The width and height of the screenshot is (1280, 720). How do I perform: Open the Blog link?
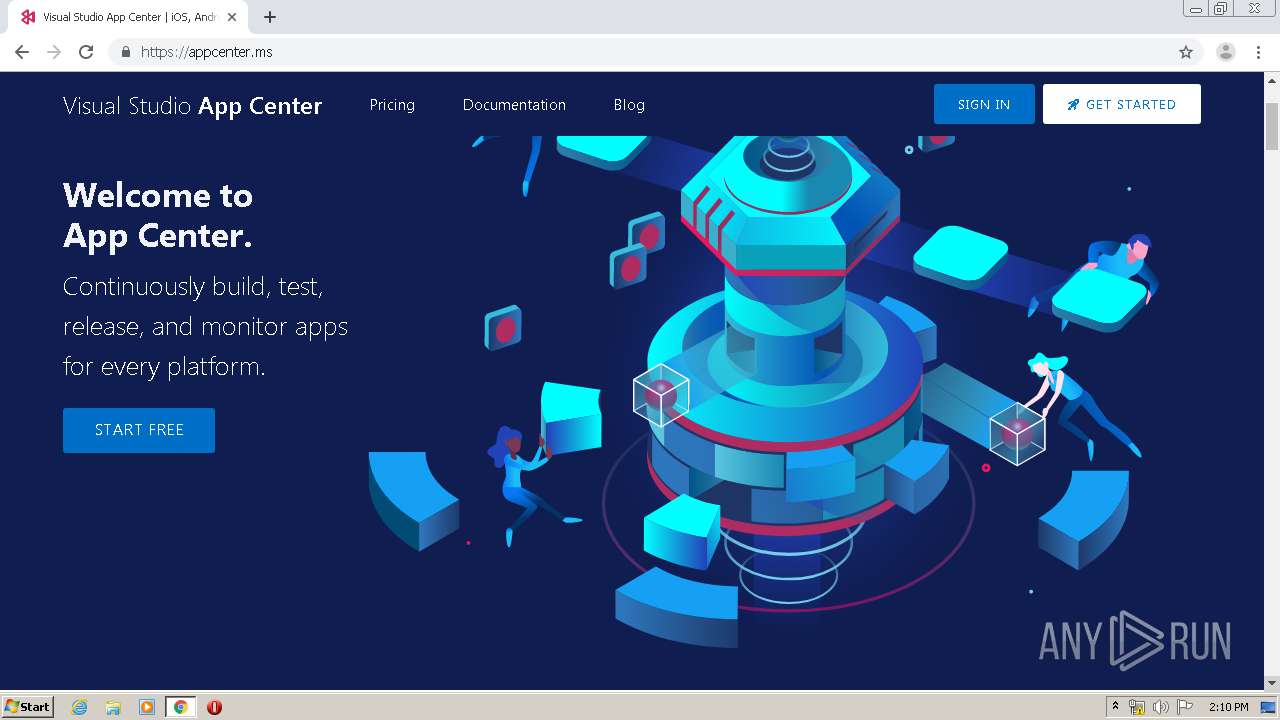(629, 105)
